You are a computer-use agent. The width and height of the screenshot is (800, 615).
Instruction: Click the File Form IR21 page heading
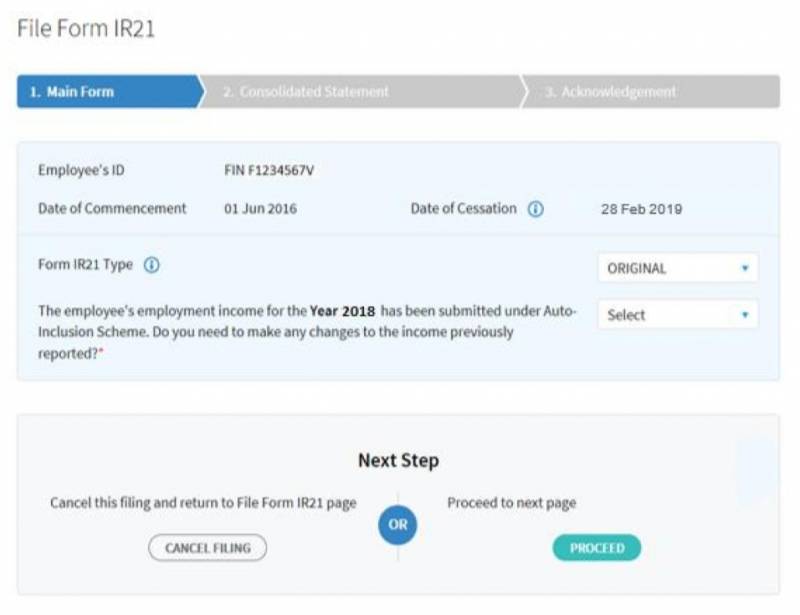tap(86, 29)
